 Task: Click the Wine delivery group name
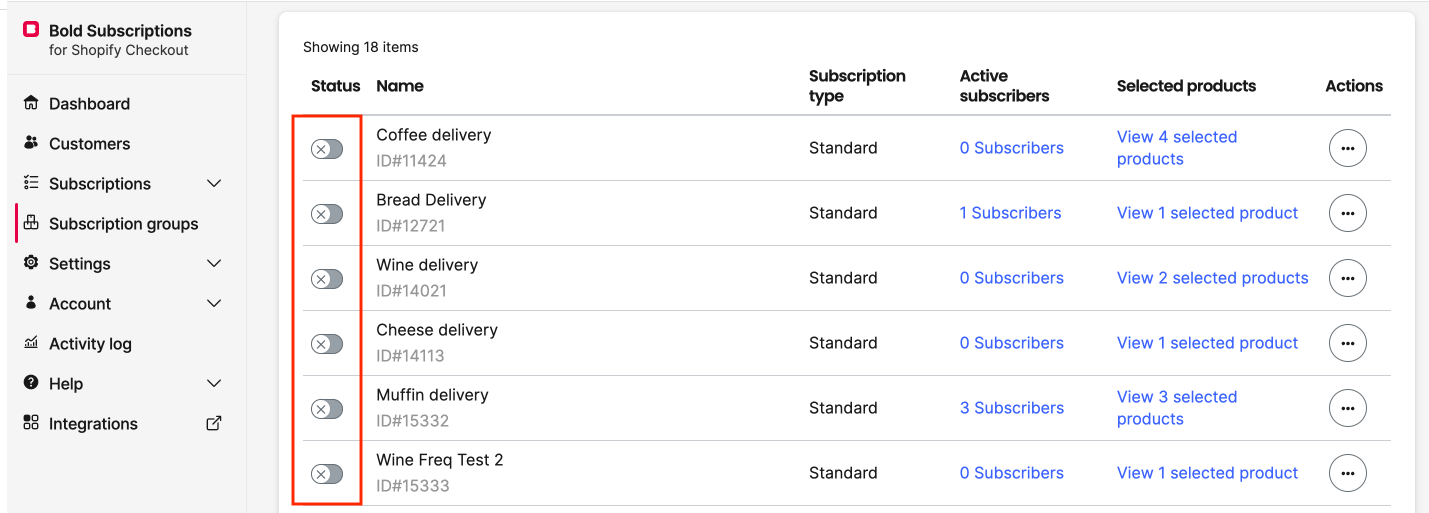pyautogui.click(x=427, y=265)
